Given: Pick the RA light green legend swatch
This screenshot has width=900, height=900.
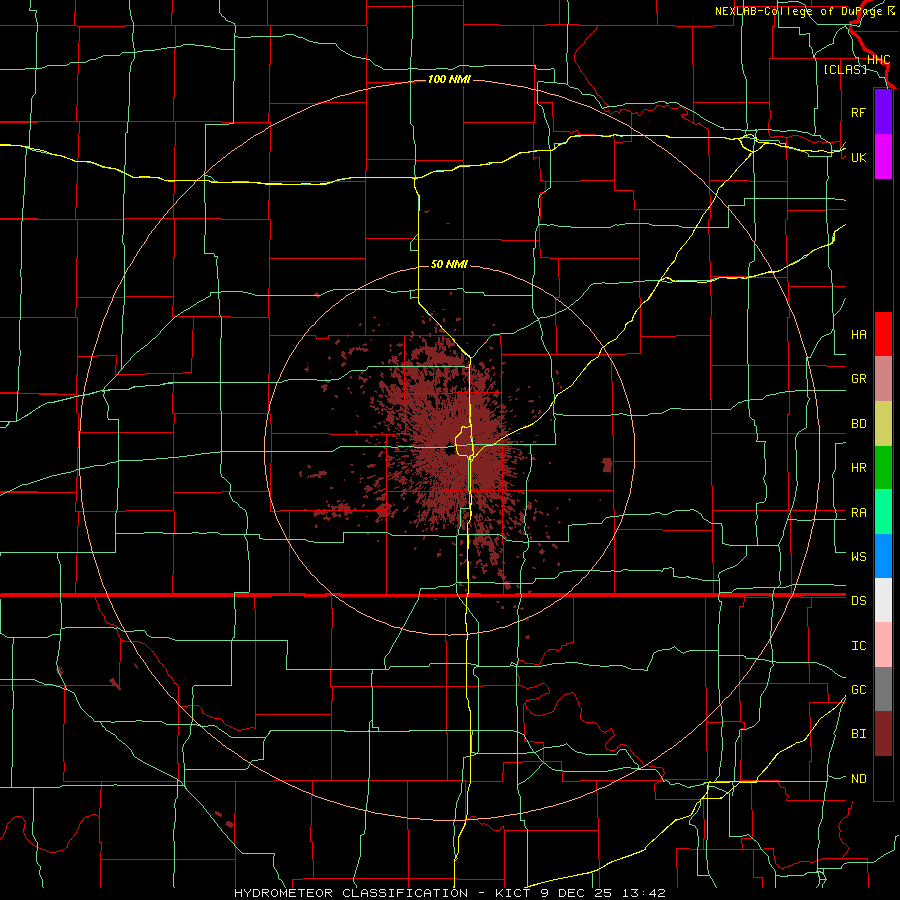Looking at the screenshot, I should [x=883, y=512].
